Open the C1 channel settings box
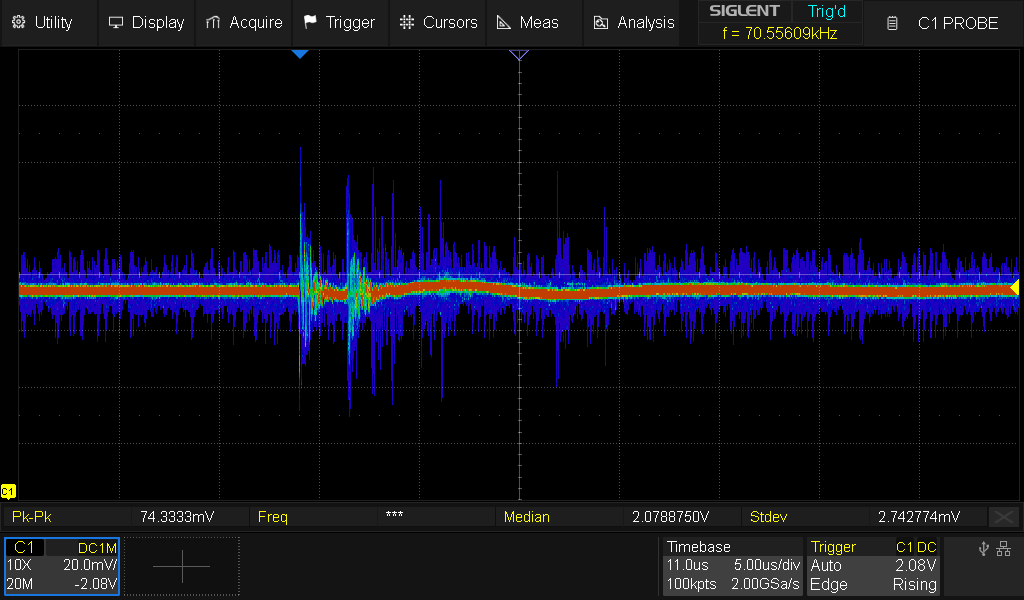Viewport: 1024px width, 600px height. (x=62, y=566)
